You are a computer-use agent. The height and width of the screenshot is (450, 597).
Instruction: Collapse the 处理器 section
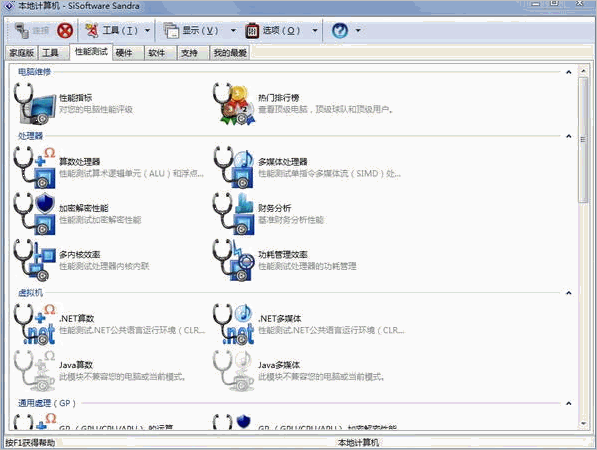[569, 136]
